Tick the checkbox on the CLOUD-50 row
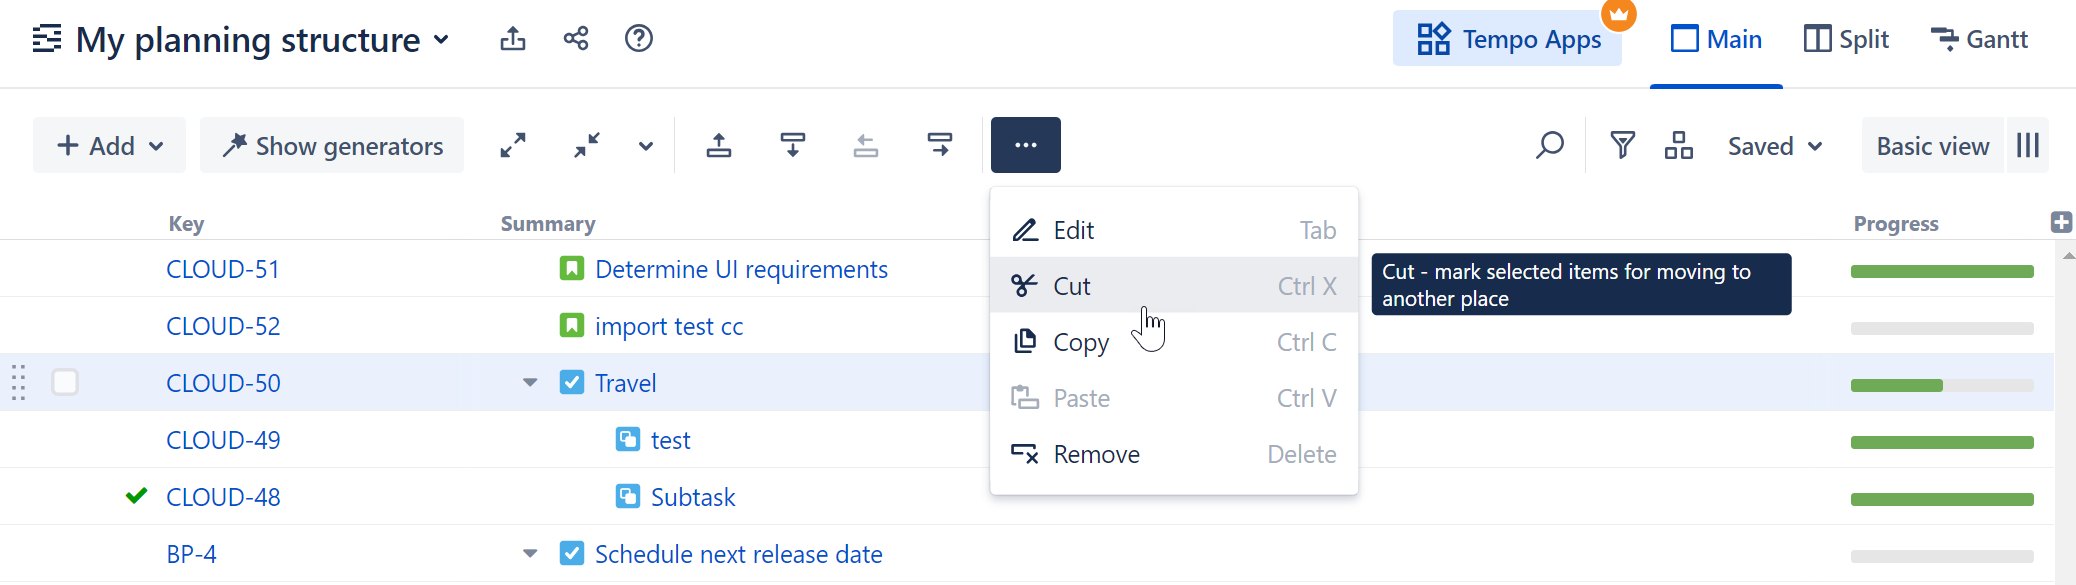Viewport: 2076px width, 585px height. pyautogui.click(x=65, y=382)
